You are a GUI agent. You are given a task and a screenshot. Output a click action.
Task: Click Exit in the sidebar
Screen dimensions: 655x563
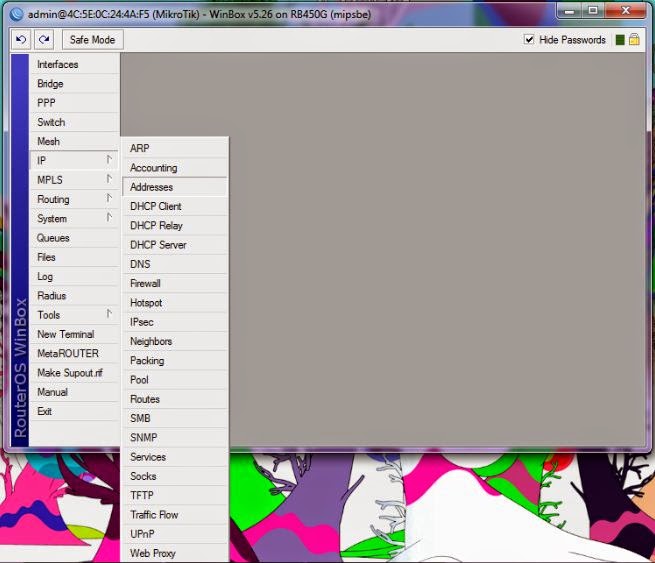pyautogui.click(x=75, y=411)
